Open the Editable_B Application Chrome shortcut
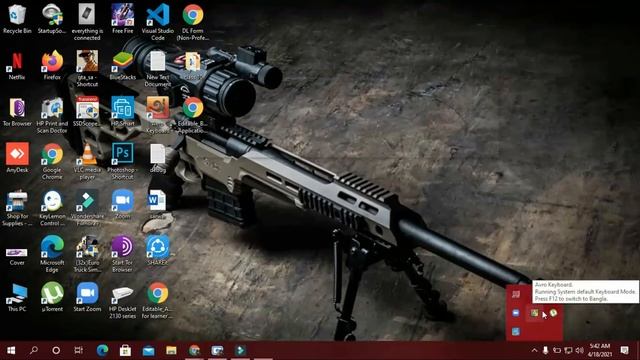640x360 pixels. click(x=193, y=115)
